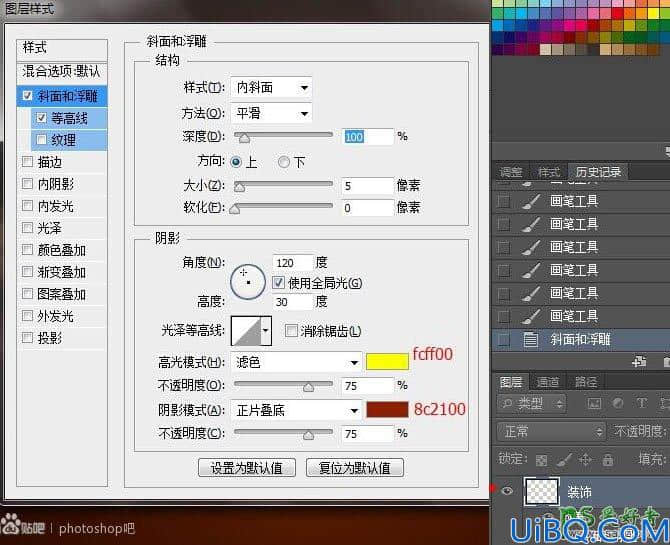The width and height of the screenshot is (670, 545).
Task: Enable the 颜色叠加 checkbox
Action: pos(27,250)
